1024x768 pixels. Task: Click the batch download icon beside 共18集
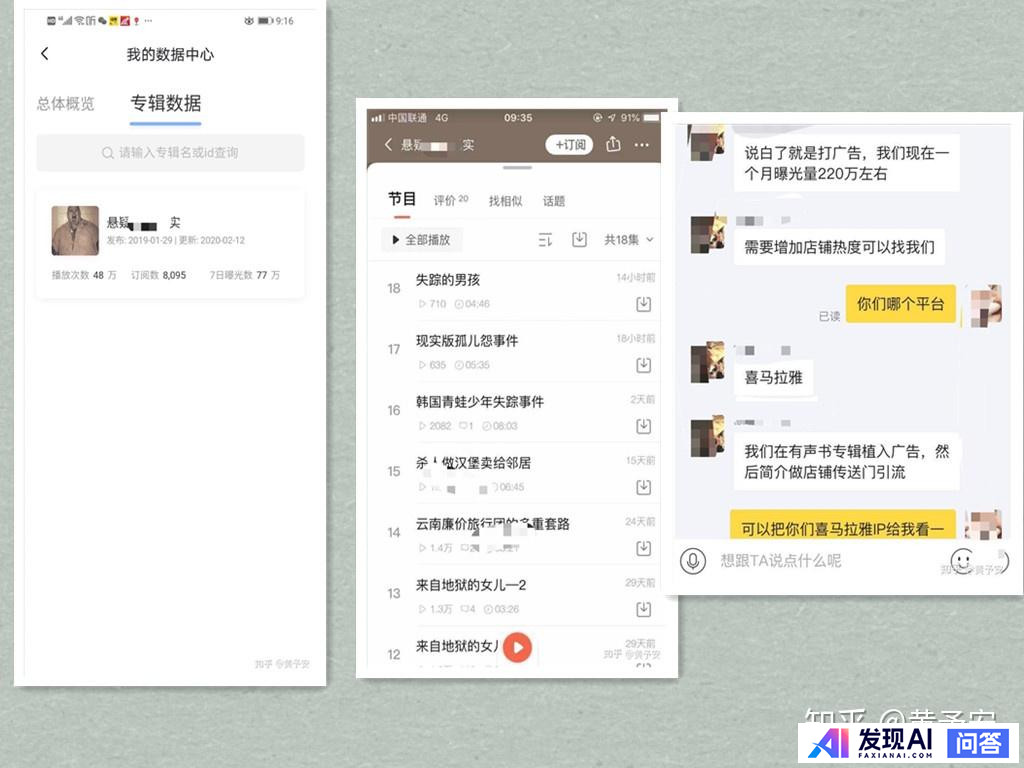pos(579,240)
